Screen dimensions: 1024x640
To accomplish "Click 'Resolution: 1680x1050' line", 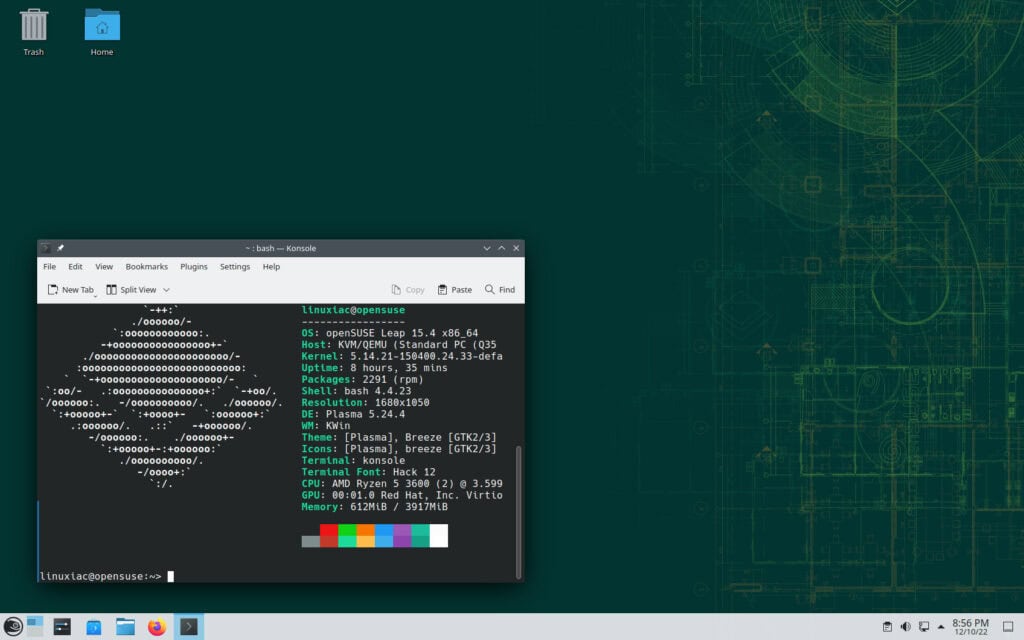I will click(x=365, y=402).
